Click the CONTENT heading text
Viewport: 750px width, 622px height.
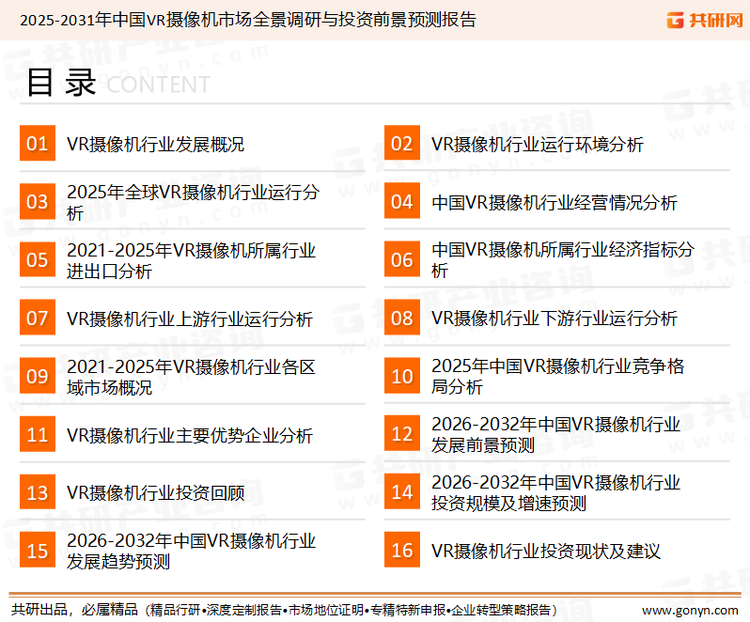[x=158, y=85]
